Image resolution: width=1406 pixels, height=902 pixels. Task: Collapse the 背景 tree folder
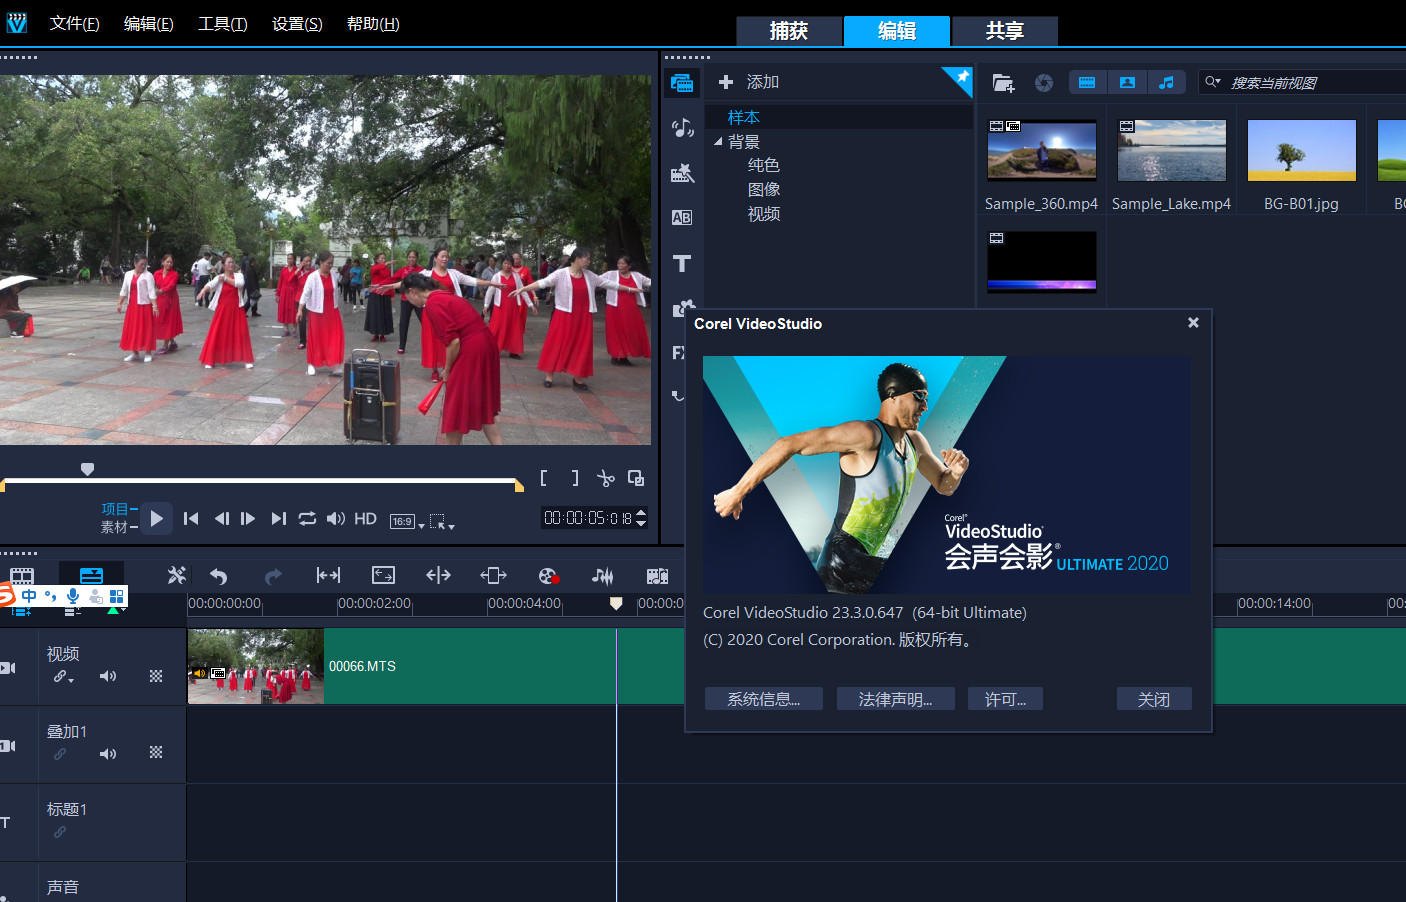718,142
